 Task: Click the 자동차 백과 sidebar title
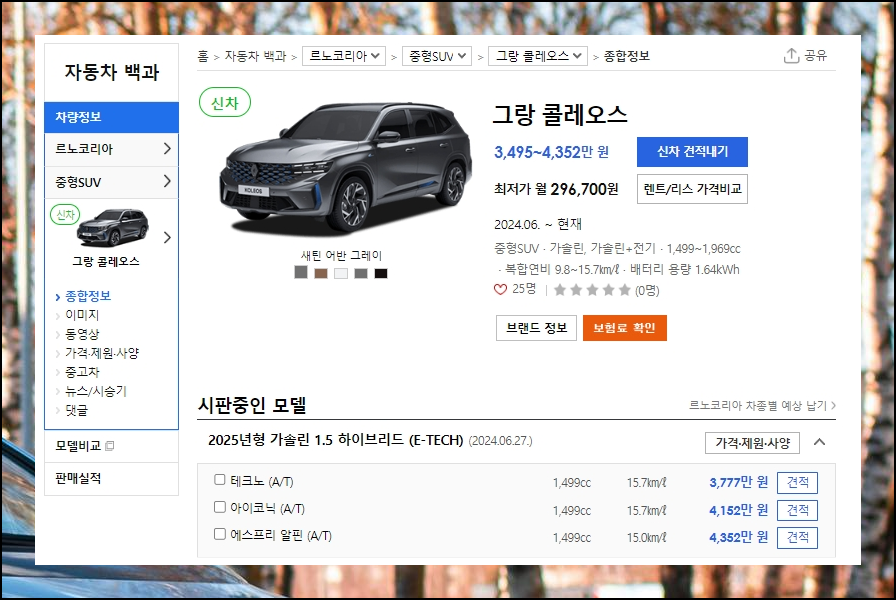(x=111, y=73)
